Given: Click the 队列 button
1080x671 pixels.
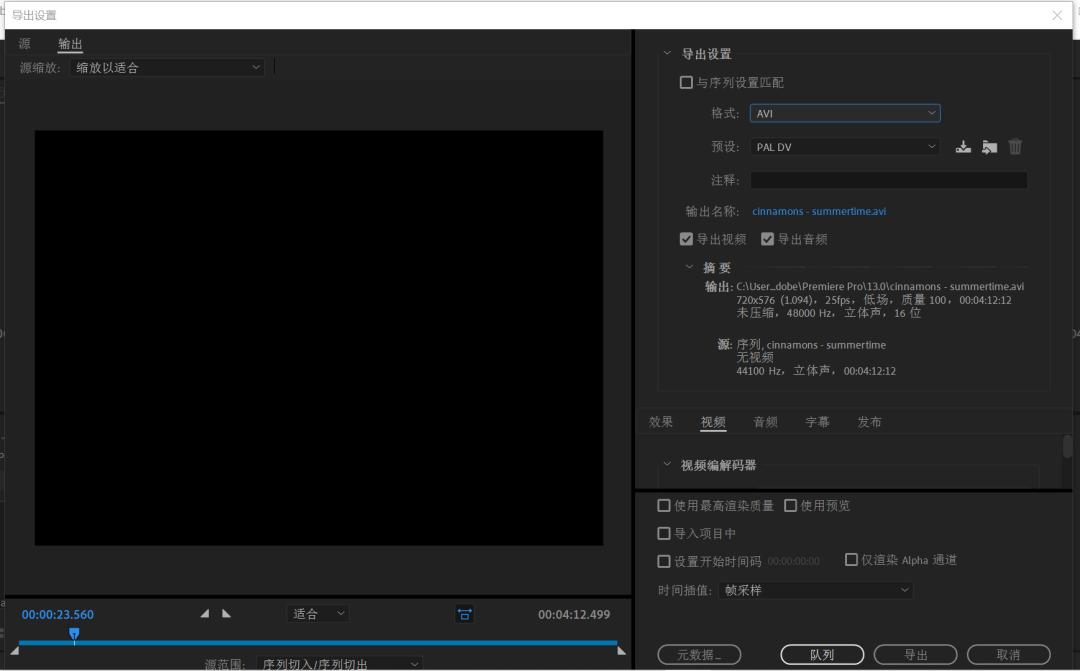Looking at the screenshot, I should click(x=821, y=654).
